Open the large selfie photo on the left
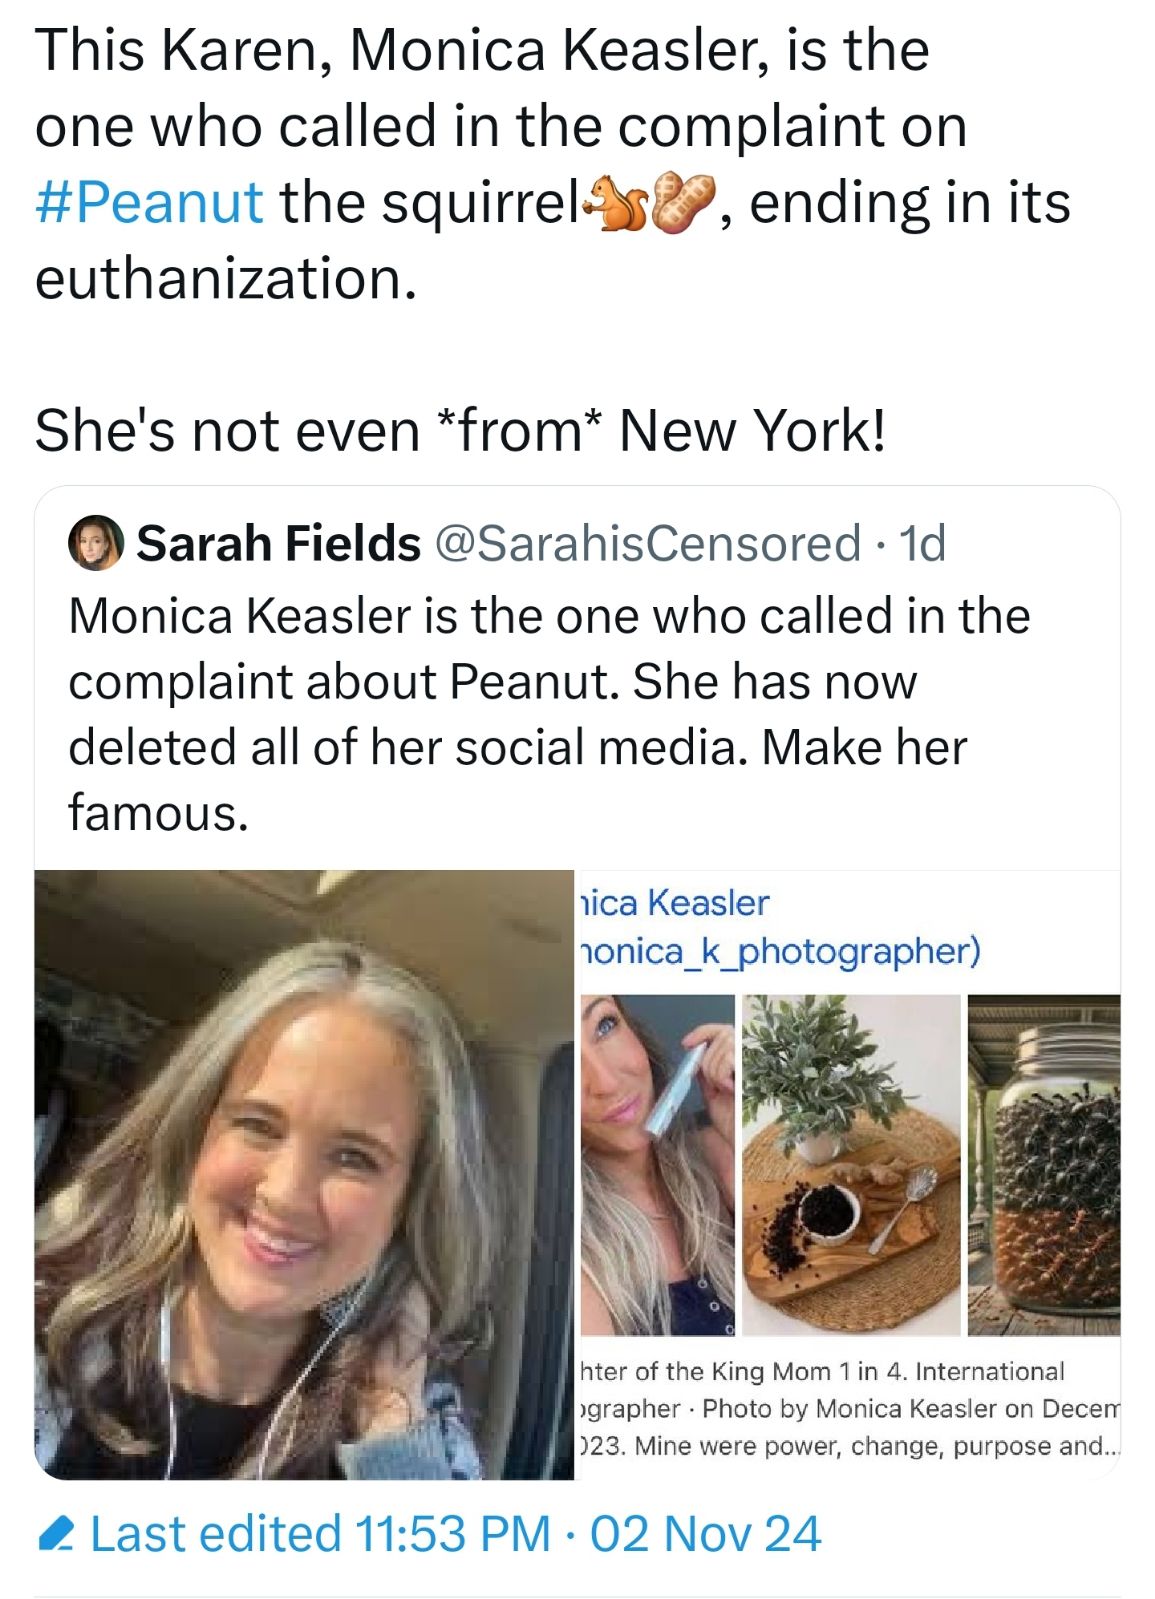Image resolution: width=1155 pixels, height=1599 pixels. click(304, 1174)
